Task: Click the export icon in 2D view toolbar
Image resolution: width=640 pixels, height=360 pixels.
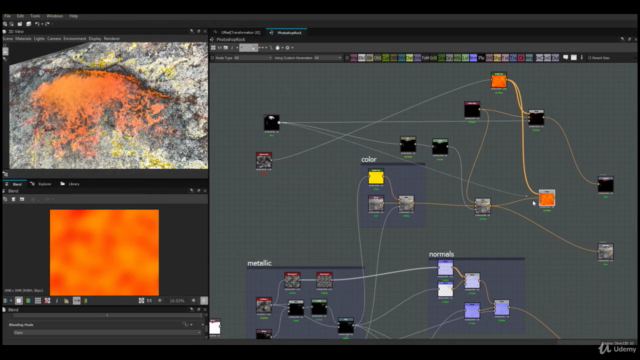Action: pyautogui.click(x=22, y=199)
